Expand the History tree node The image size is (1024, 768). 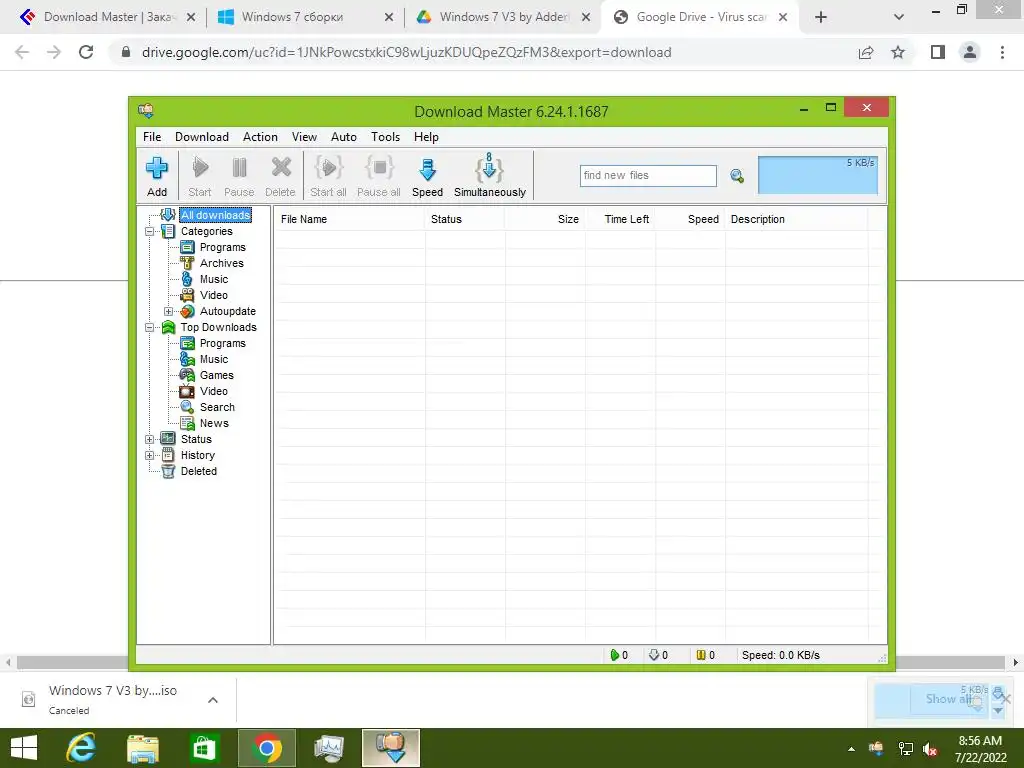pyautogui.click(x=150, y=455)
